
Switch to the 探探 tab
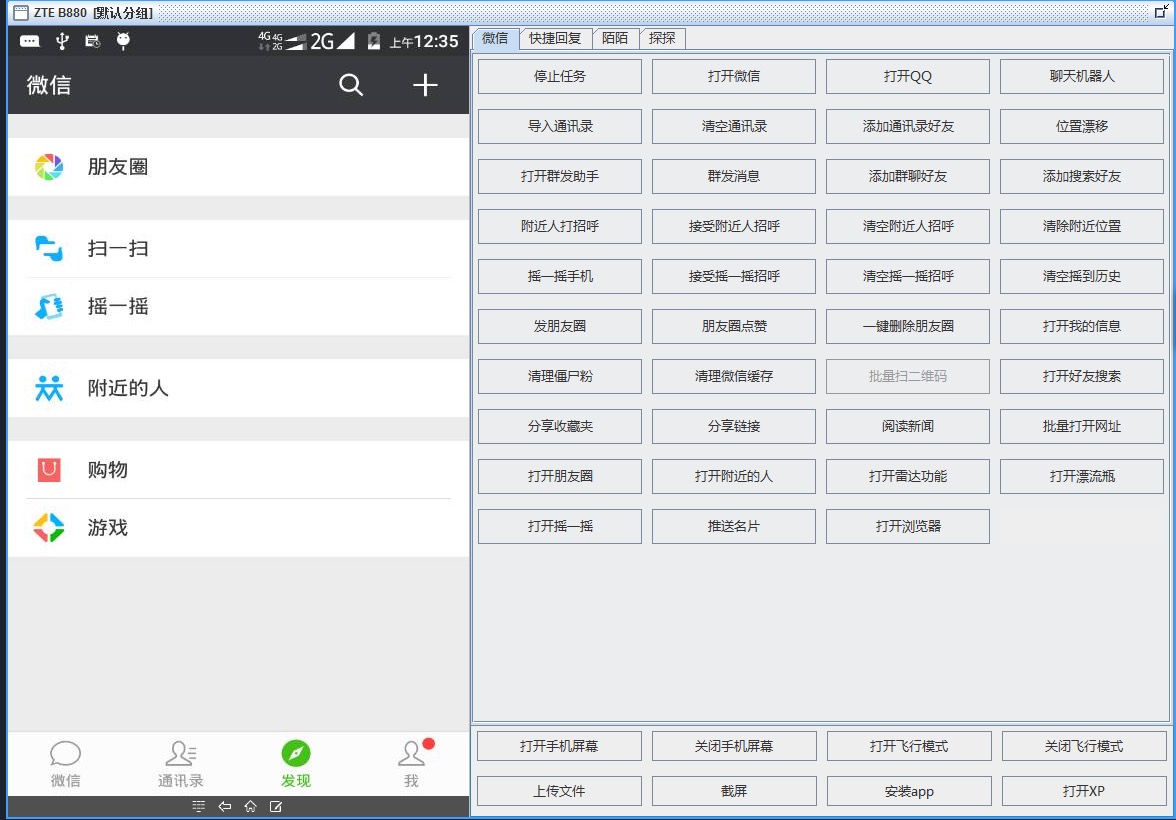coord(662,38)
